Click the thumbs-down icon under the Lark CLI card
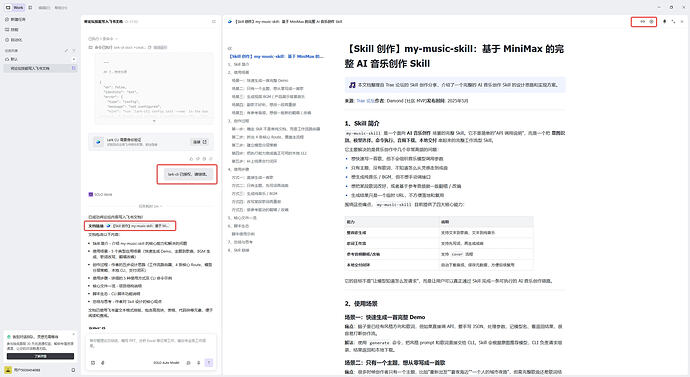The image size is (690, 377). pos(198,159)
